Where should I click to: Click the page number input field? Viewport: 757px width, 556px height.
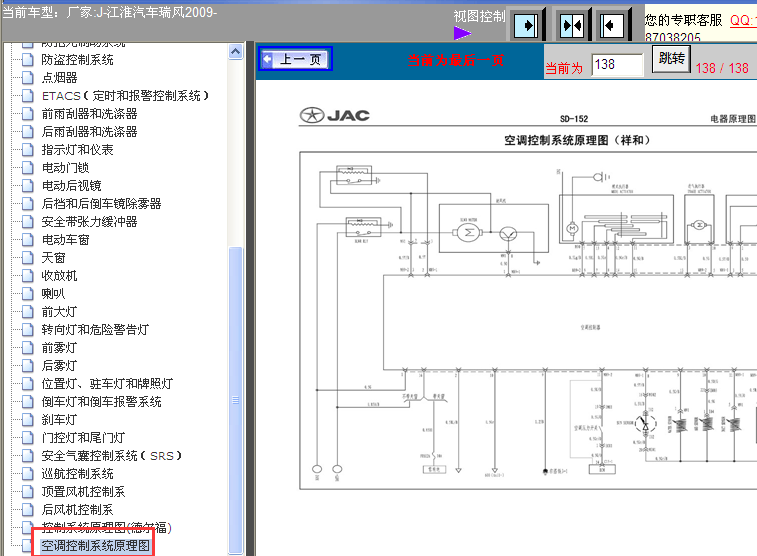coord(617,65)
